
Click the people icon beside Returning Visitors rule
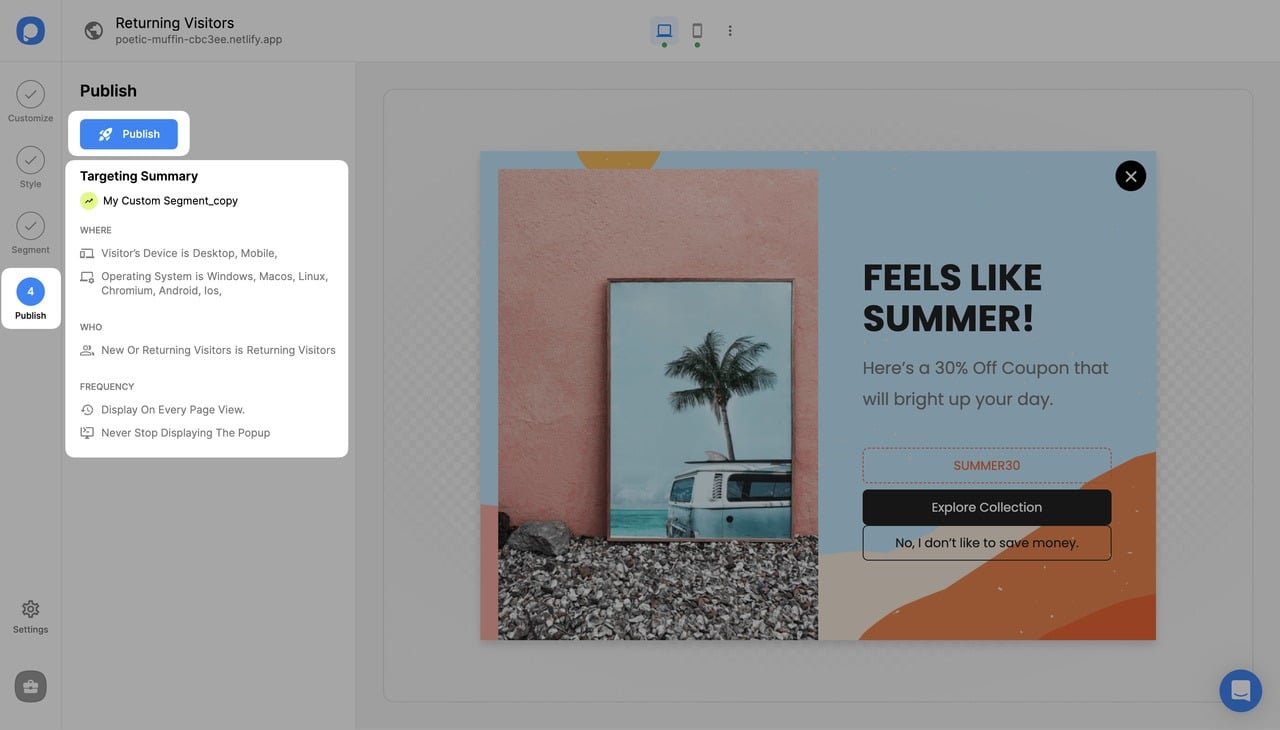pos(87,351)
